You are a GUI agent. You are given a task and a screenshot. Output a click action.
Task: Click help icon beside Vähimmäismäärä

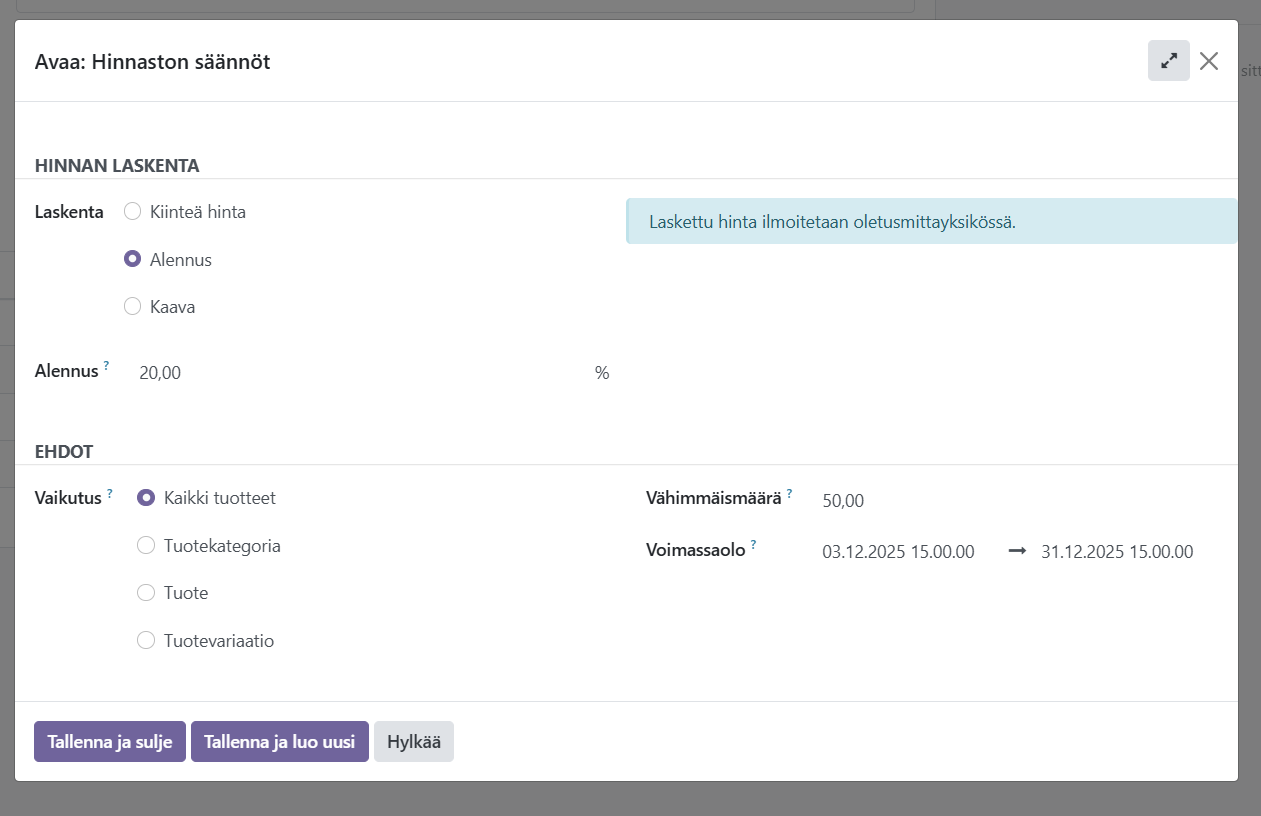pyautogui.click(x=789, y=493)
